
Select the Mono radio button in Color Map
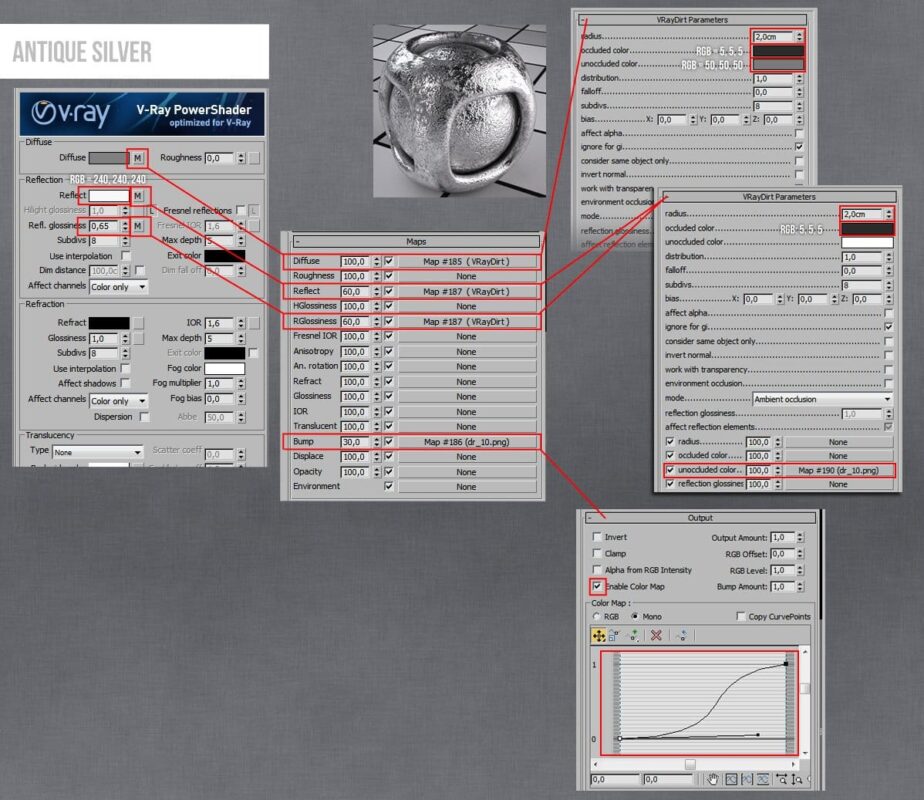(x=635, y=617)
